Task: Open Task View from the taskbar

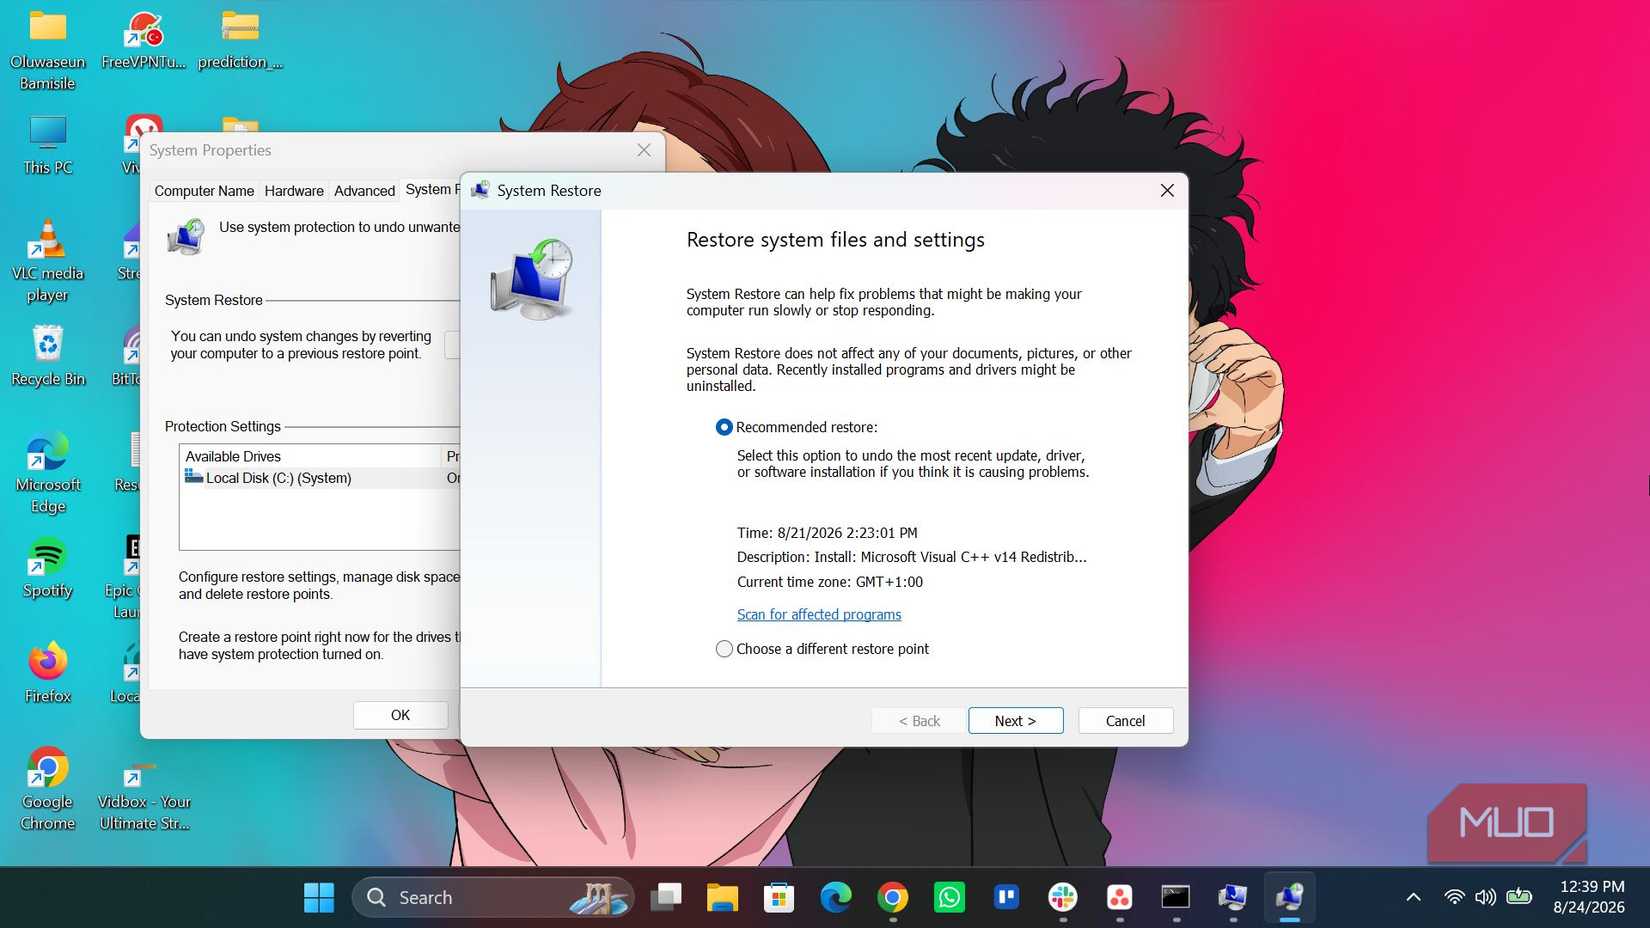Action: [665, 897]
